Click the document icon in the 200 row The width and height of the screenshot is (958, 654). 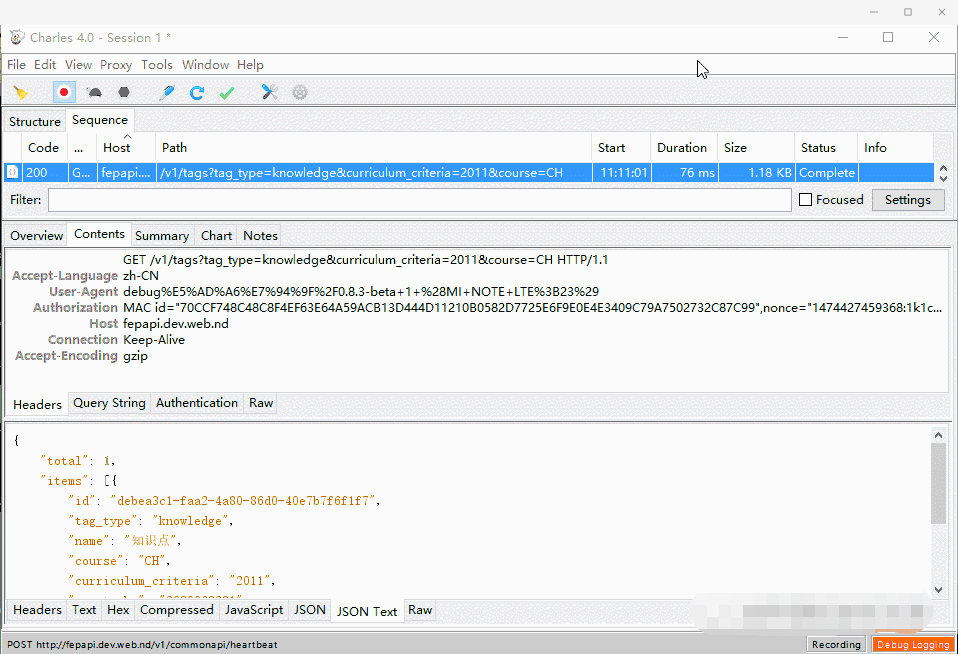click(12, 172)
